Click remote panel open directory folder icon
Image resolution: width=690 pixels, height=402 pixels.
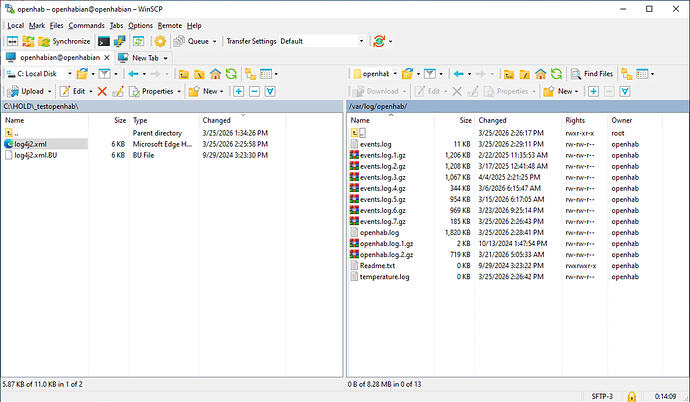click(x=407, y=74)
